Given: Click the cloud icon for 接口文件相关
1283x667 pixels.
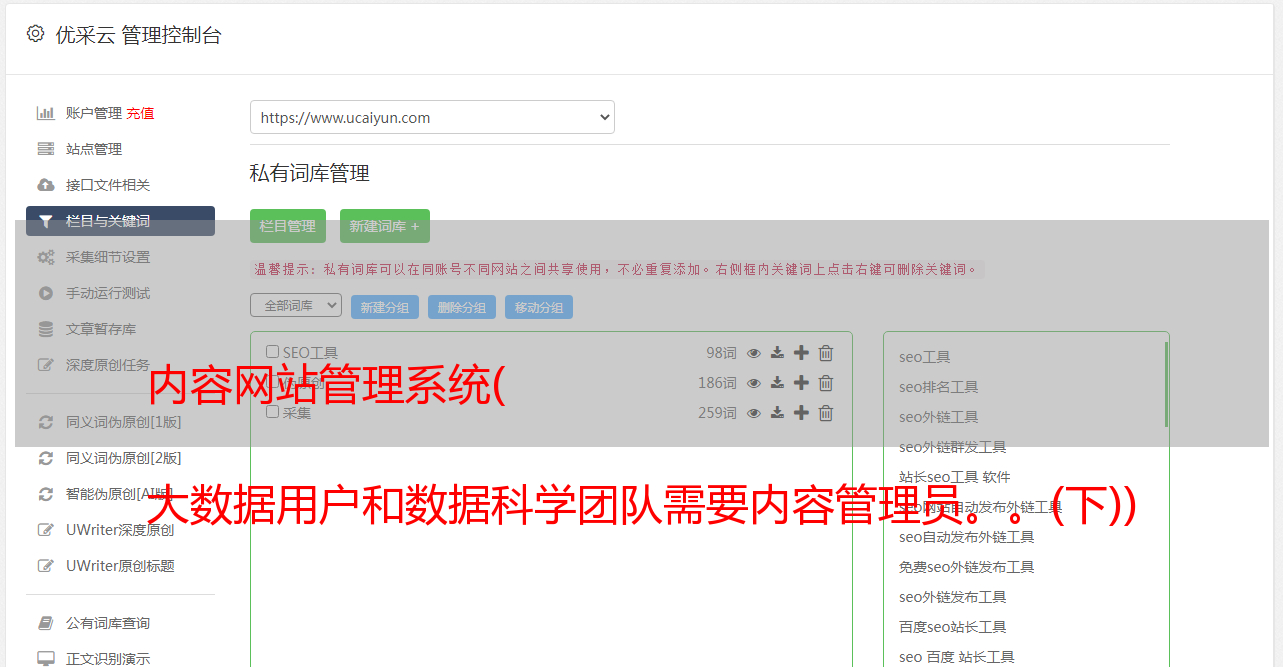Looking at the screenshot, I should click(x=45, y=185).
